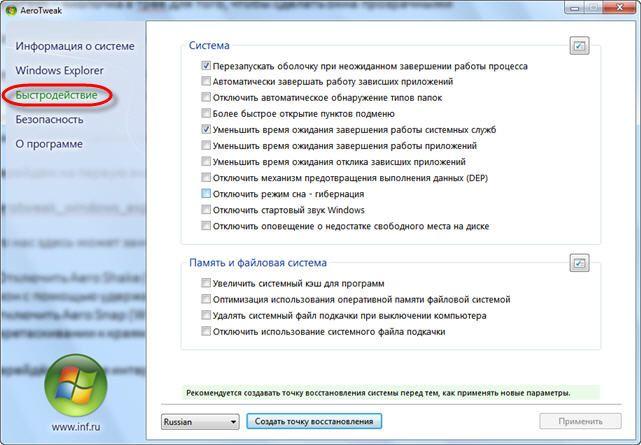Check Отключить автоматическое обнаружение типов папок
Image resolution: width=641 pixels, height=445 pixels.
coord(206,97)
